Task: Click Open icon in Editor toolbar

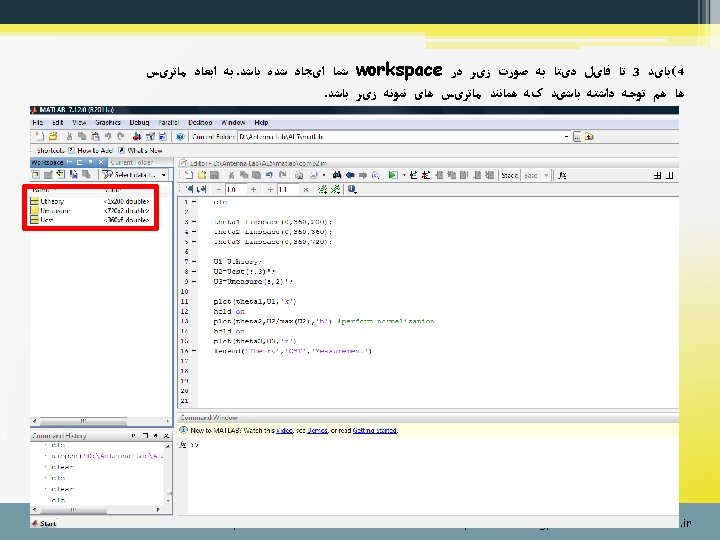Action: point(202,175)
